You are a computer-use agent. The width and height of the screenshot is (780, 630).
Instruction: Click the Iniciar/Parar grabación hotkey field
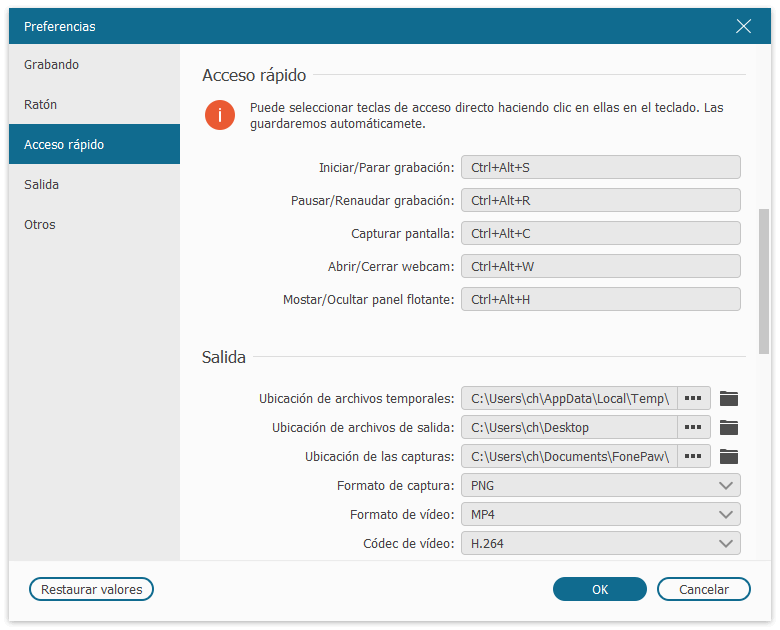(600, 167)
